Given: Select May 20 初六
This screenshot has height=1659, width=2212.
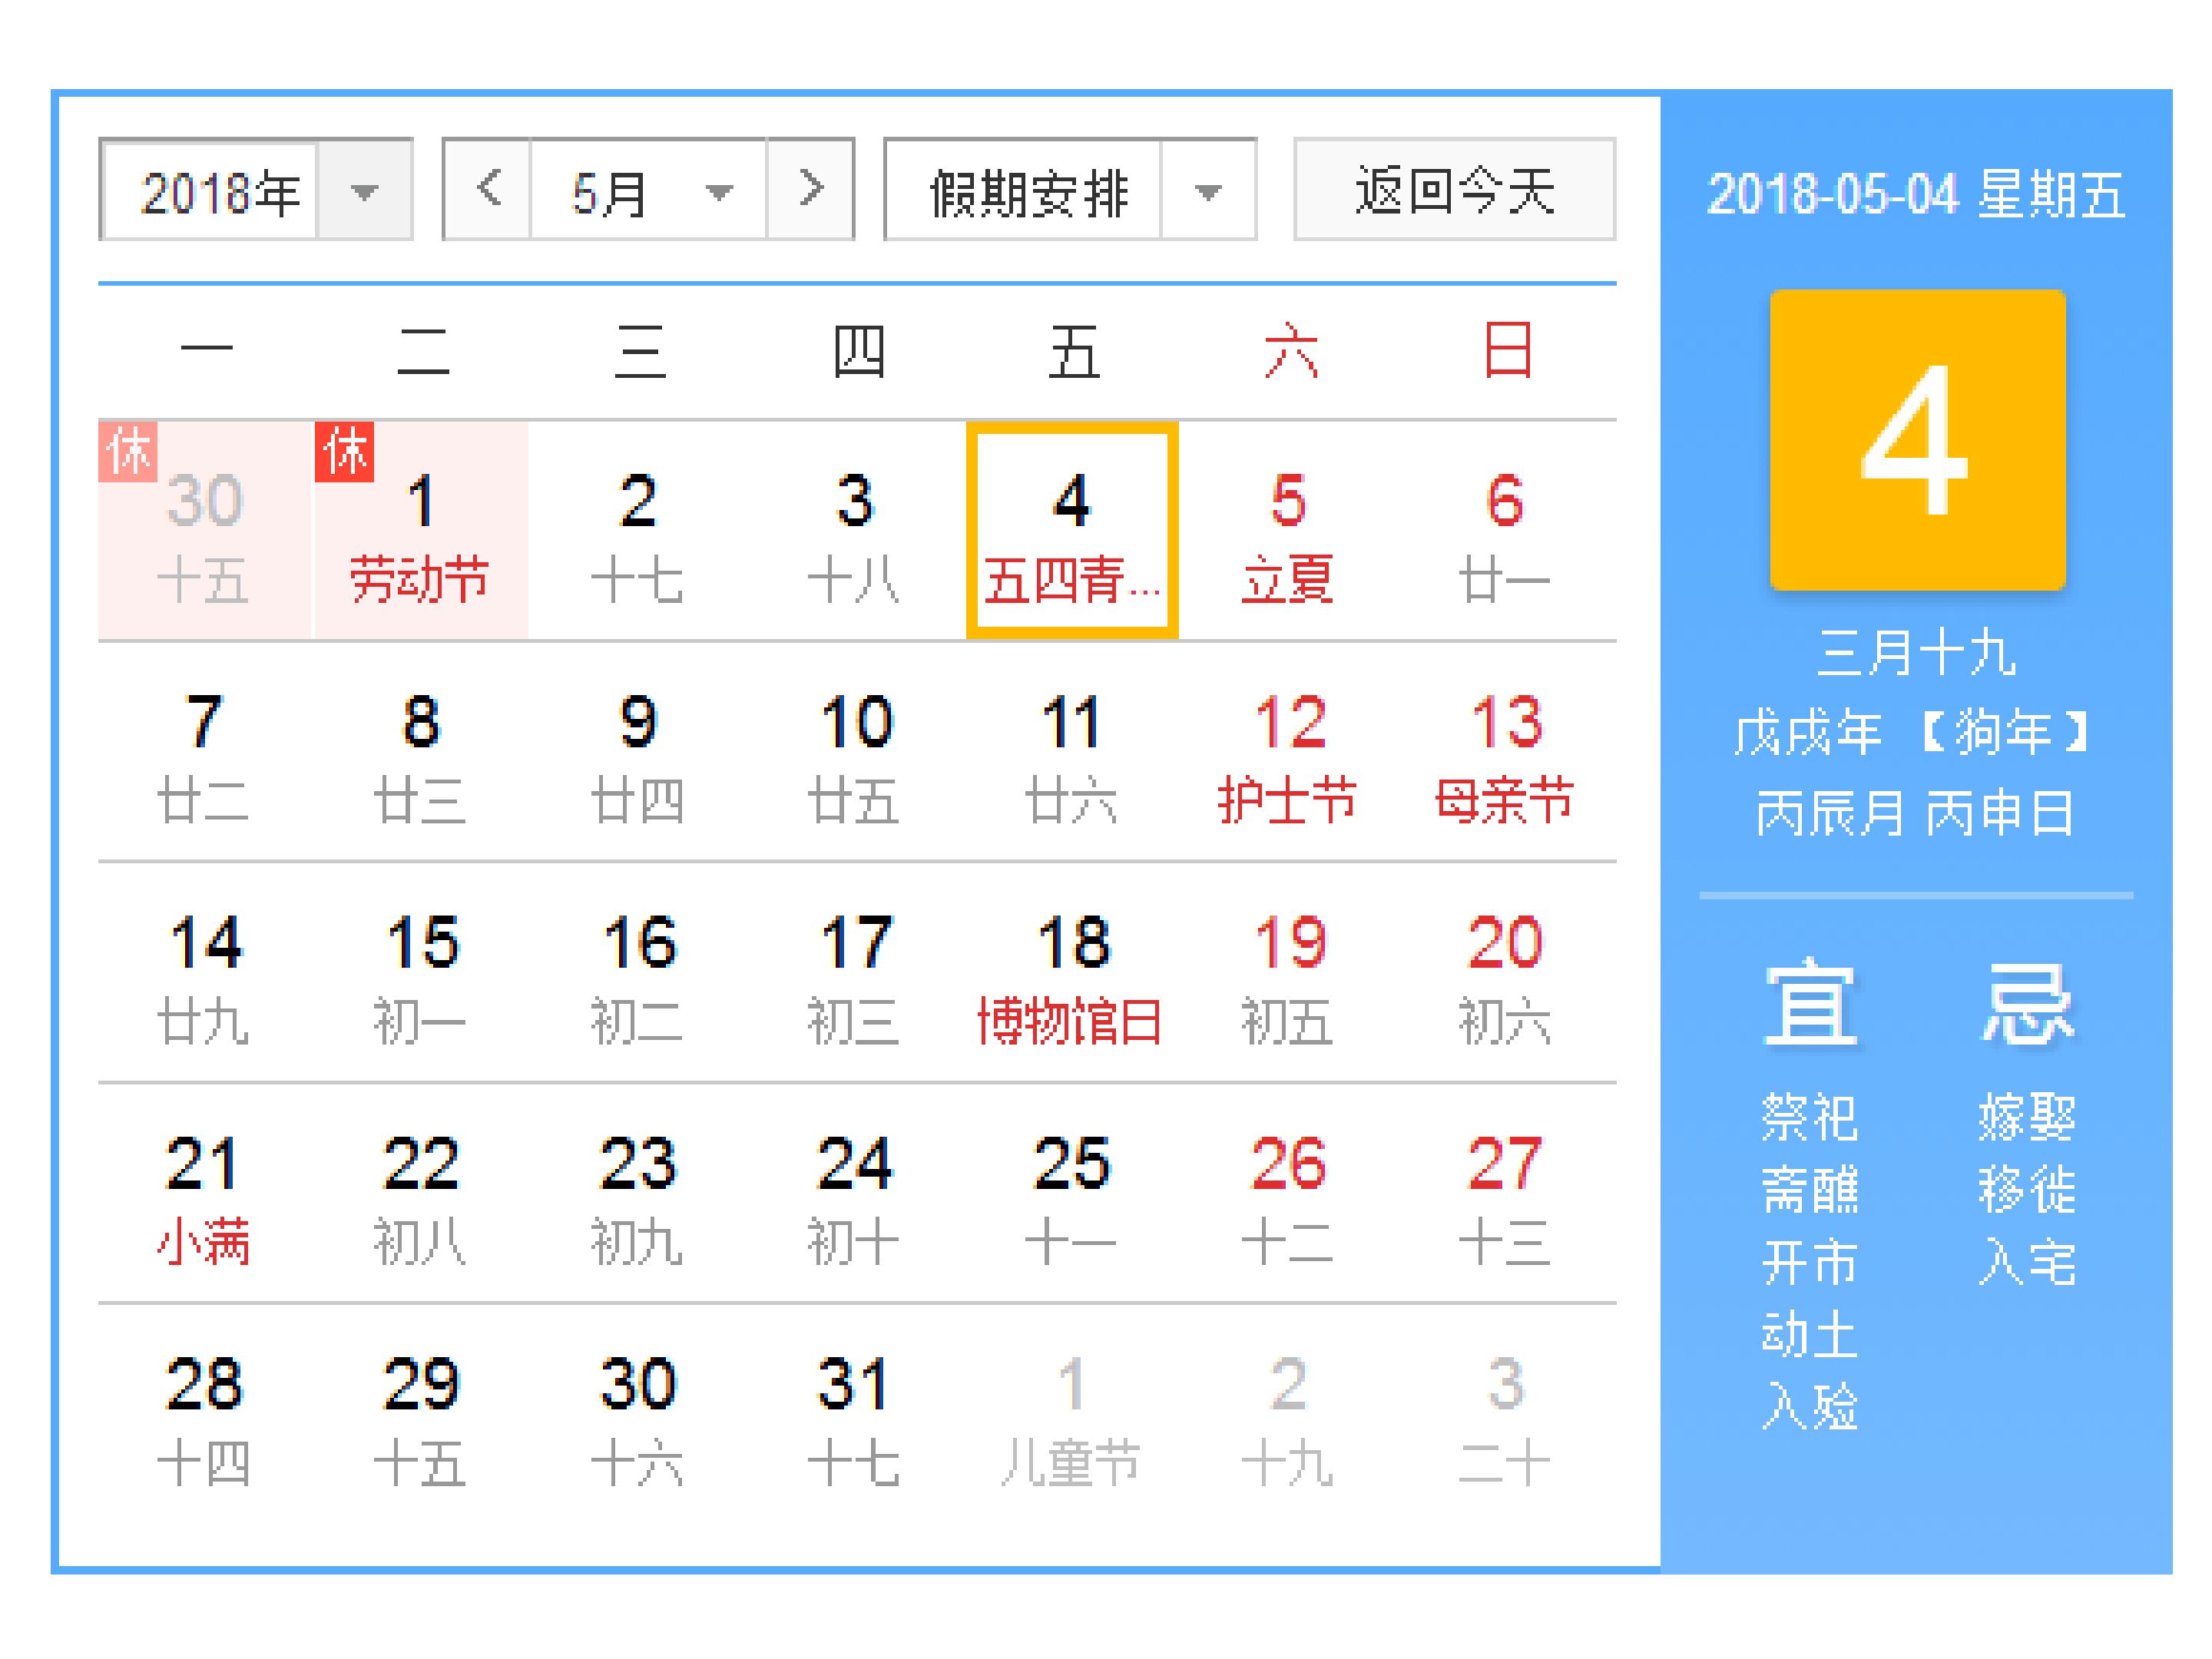Looking at the screenshot, I should coord(1506,973).
